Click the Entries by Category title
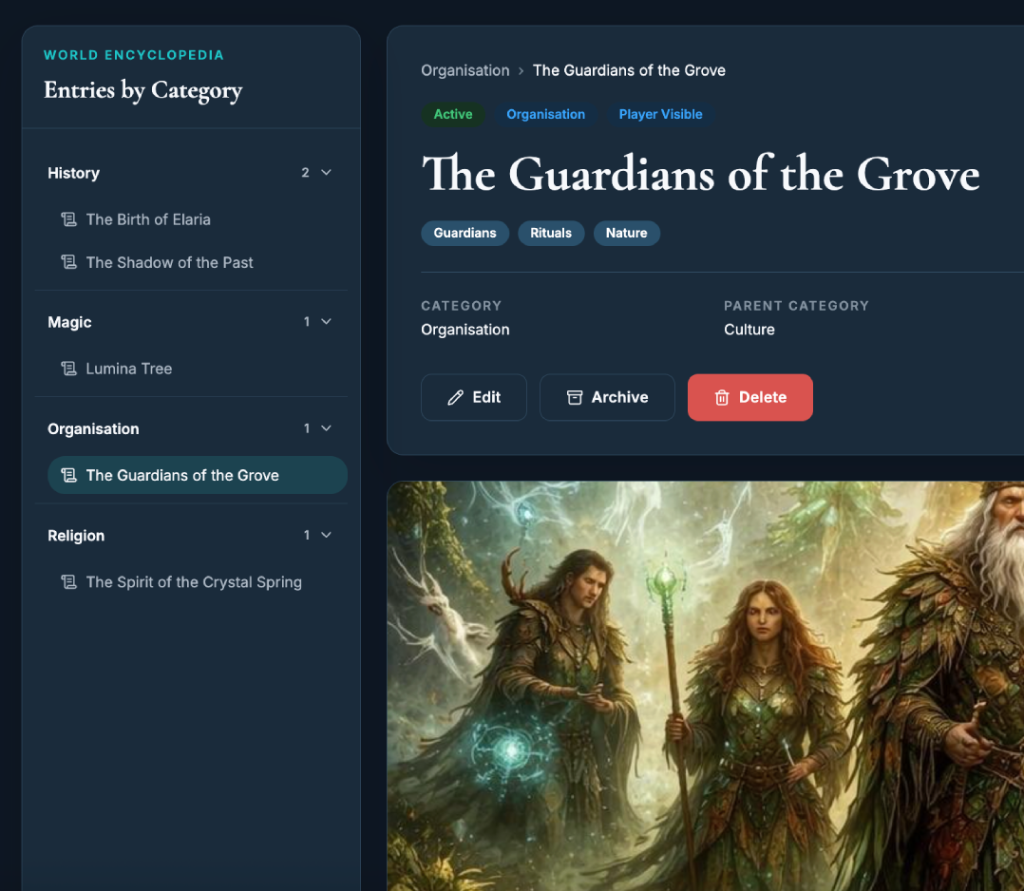Viewport: 1024px width, 891px height. pyautogui.click(x=143, y=90)
